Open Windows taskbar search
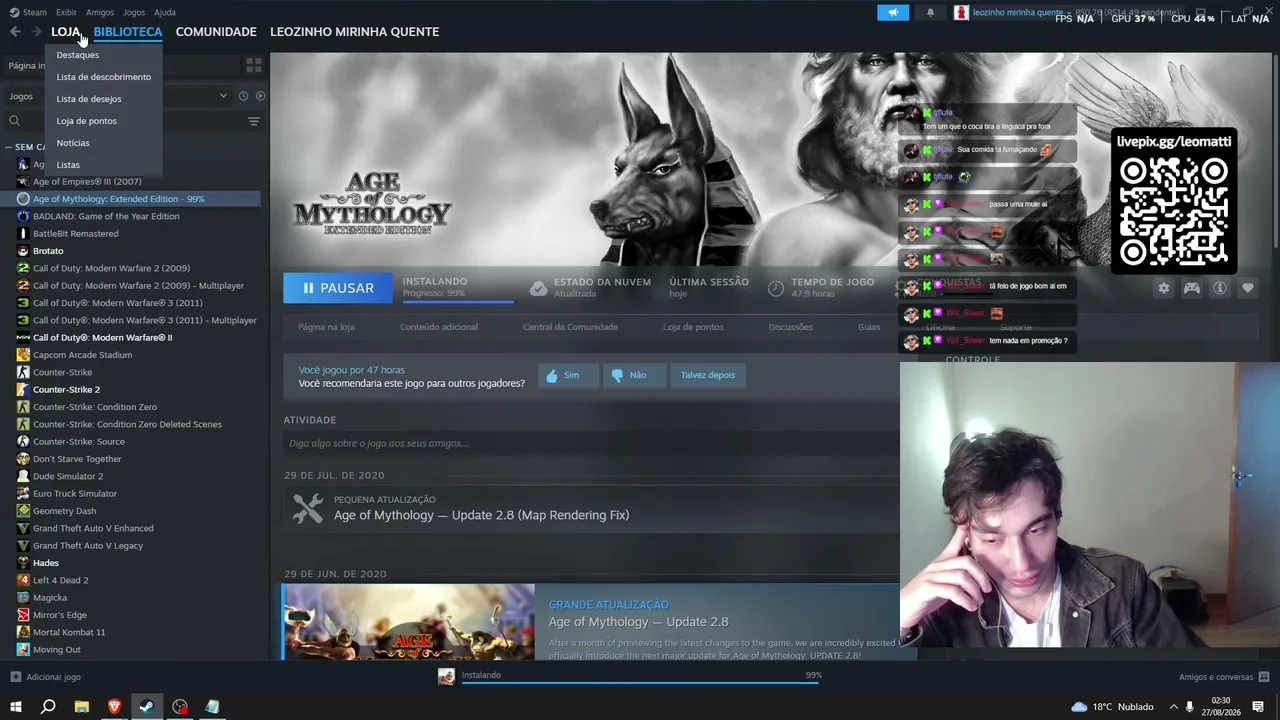Viewport: 1280px width, 720px height. (x=48, y=707)
